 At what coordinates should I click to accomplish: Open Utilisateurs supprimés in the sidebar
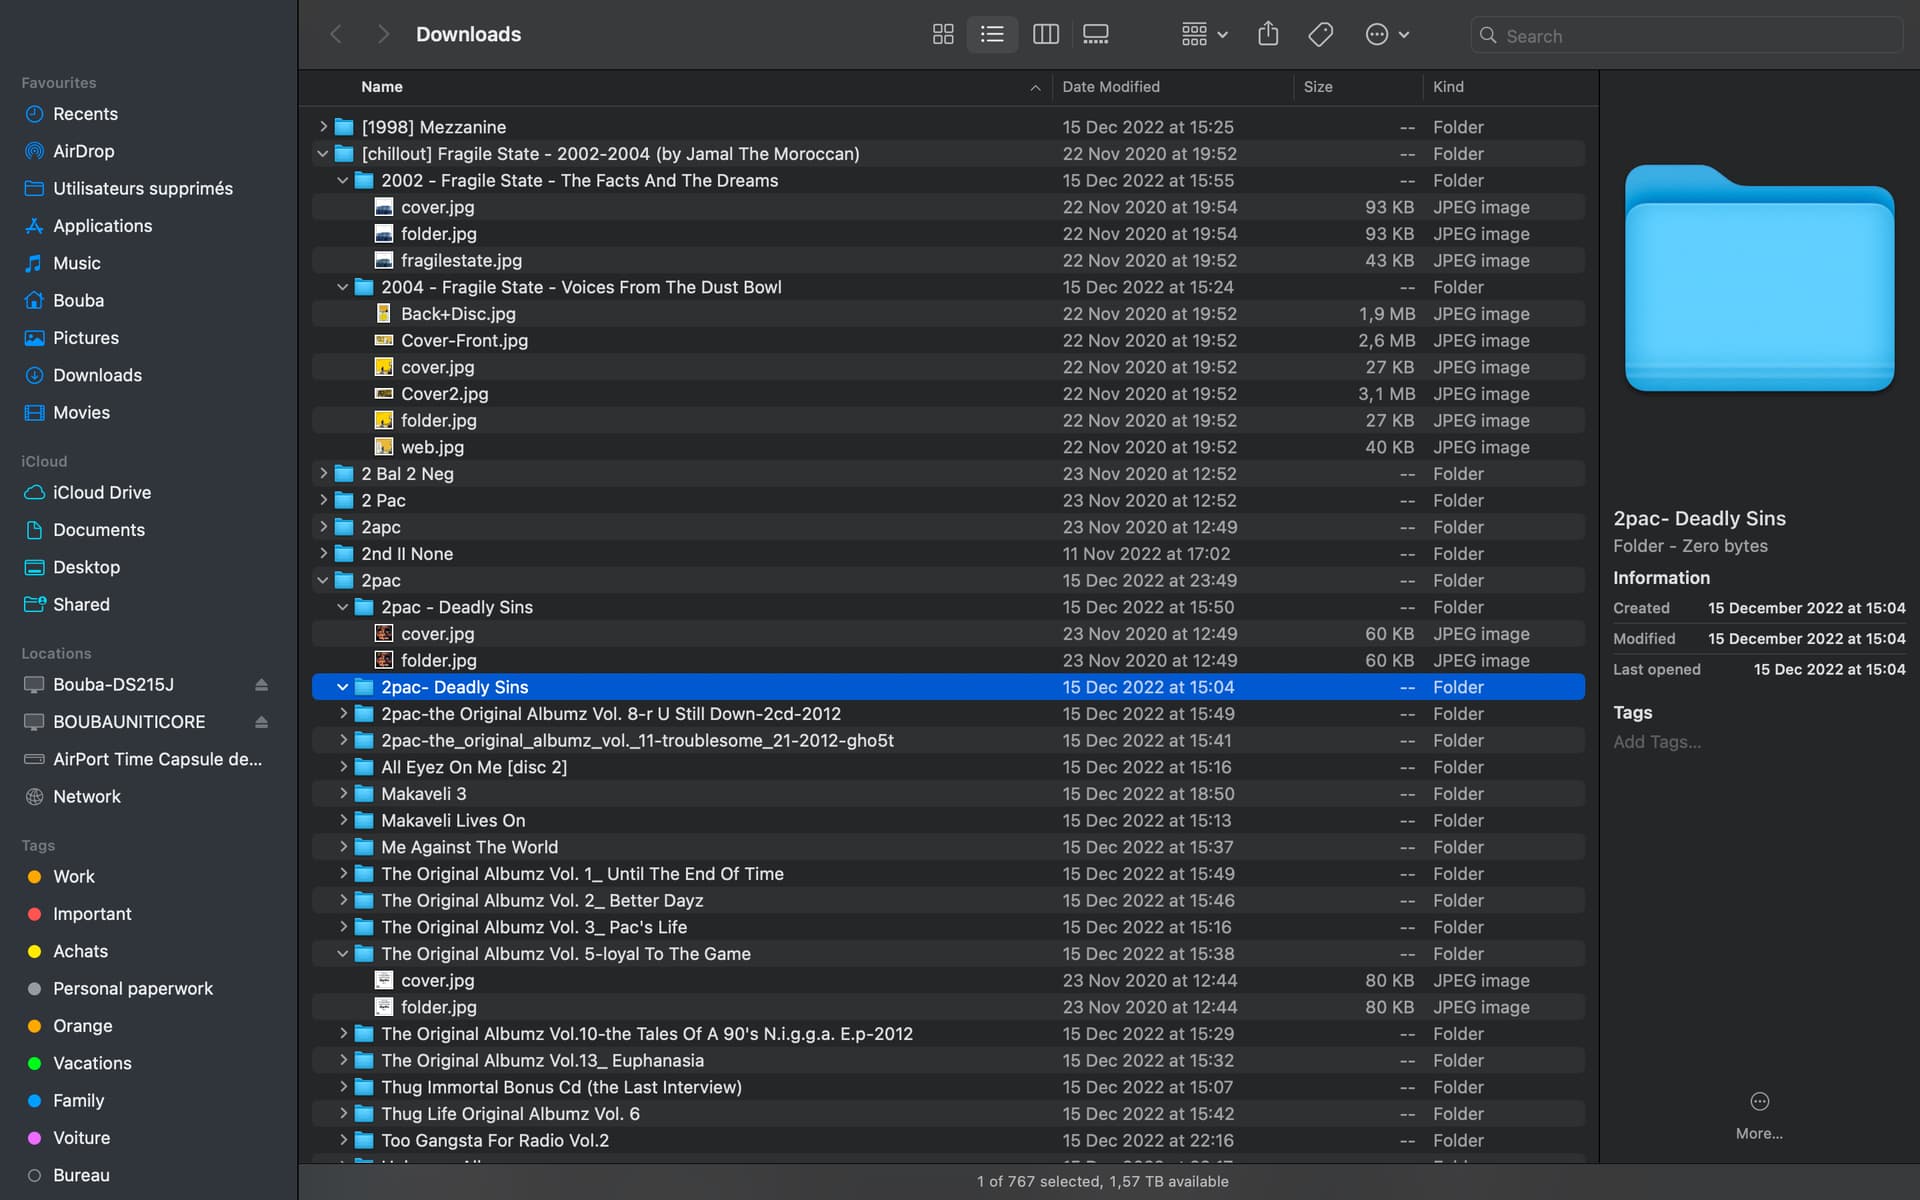142,188
